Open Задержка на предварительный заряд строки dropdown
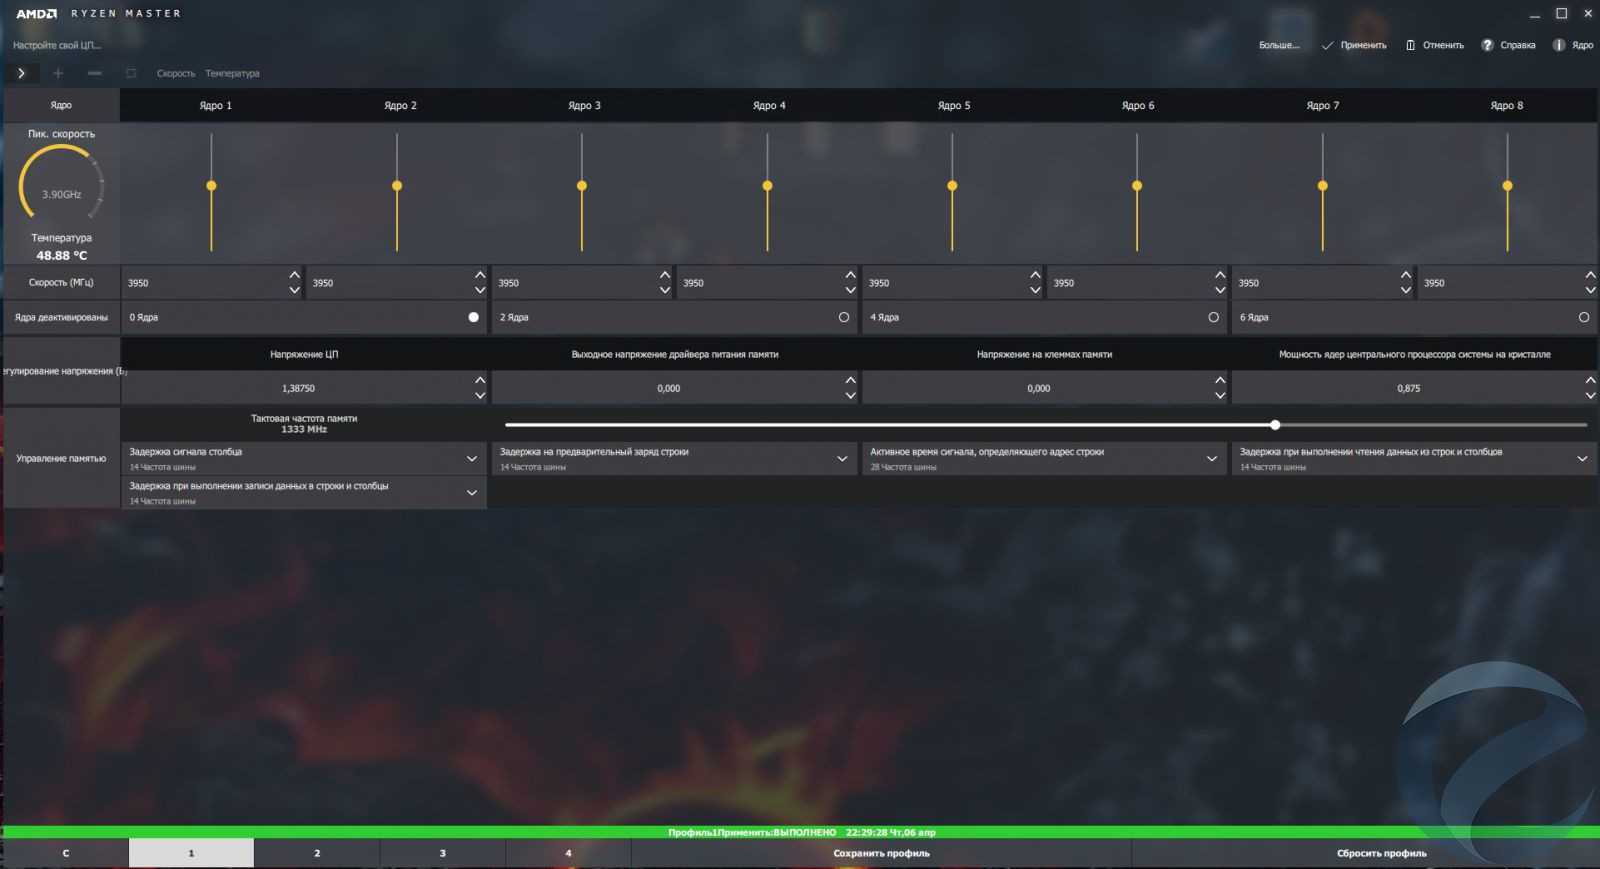Image resolution: width=1600 pixels, height=869 pixels. [842, 459]
